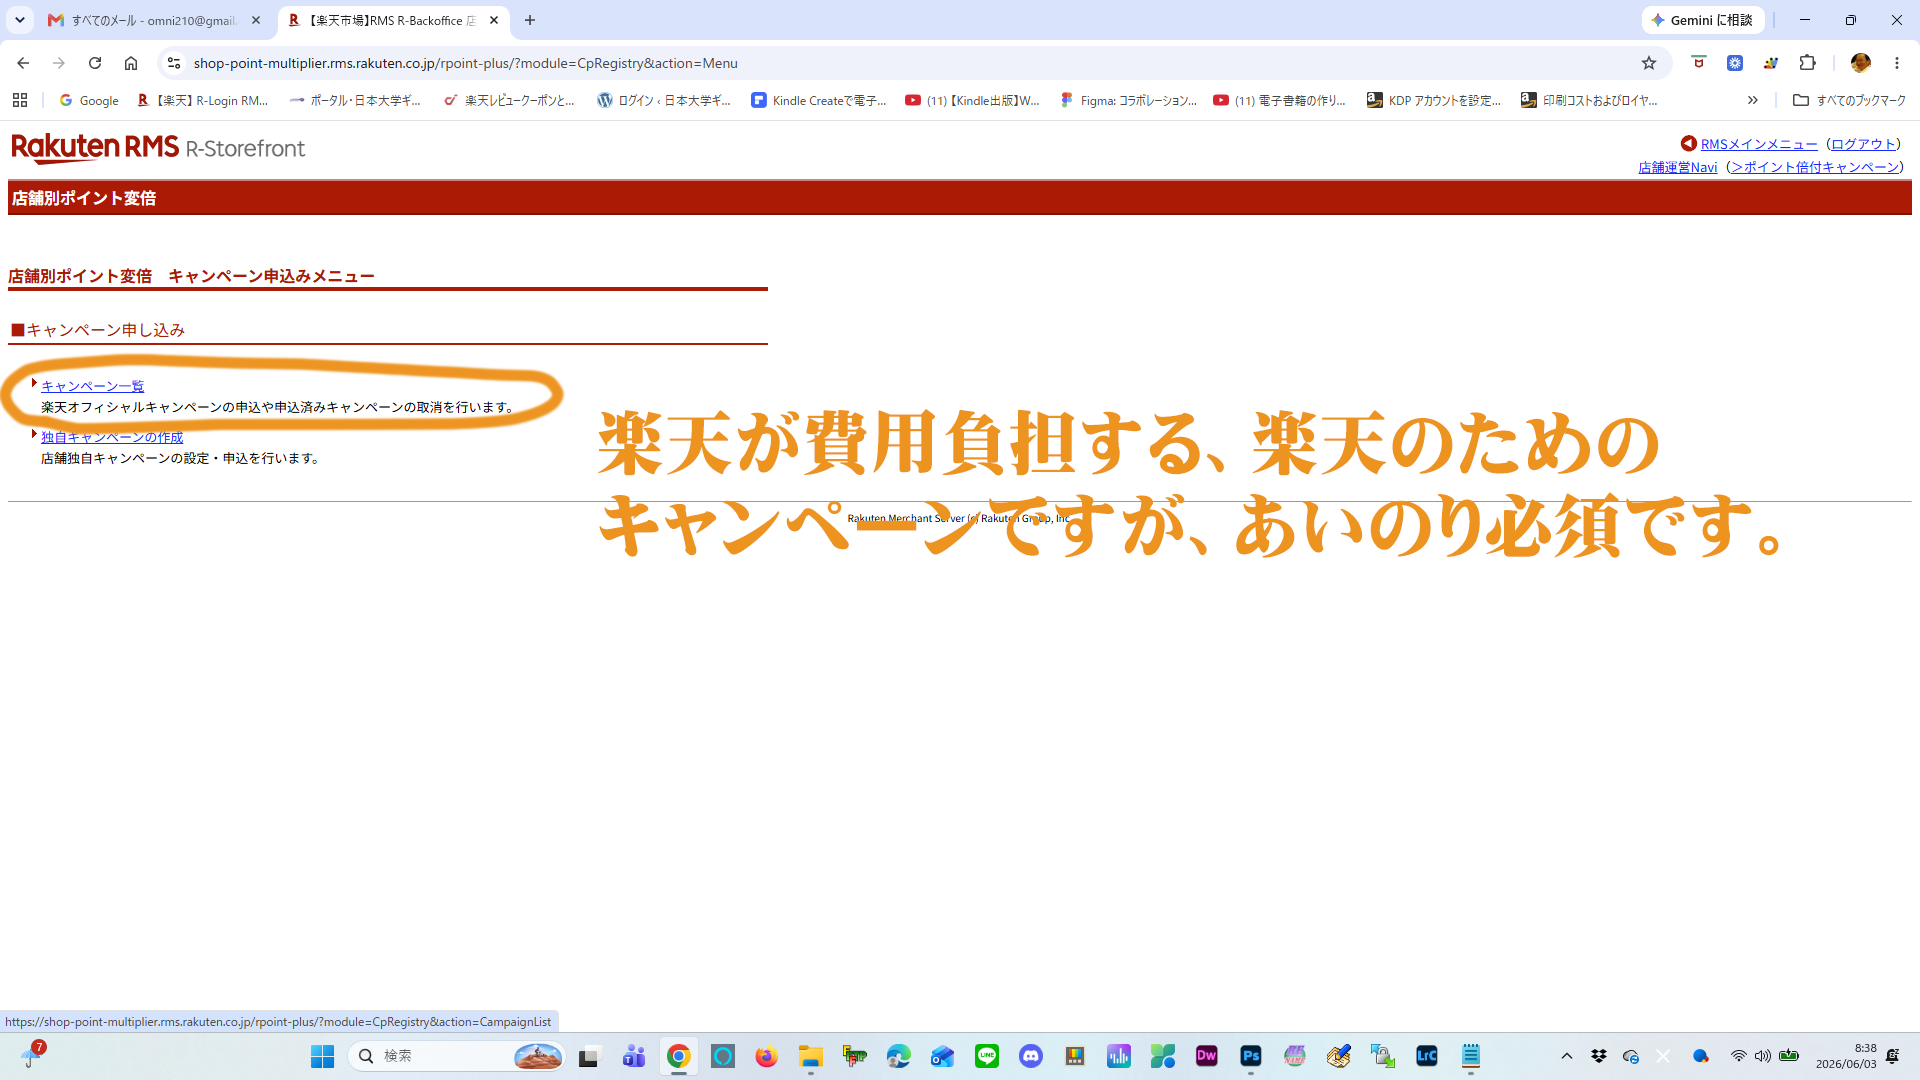Open File Explorer from the taskbar
The image size is (1920, 1080).
tap(811, 1056)
